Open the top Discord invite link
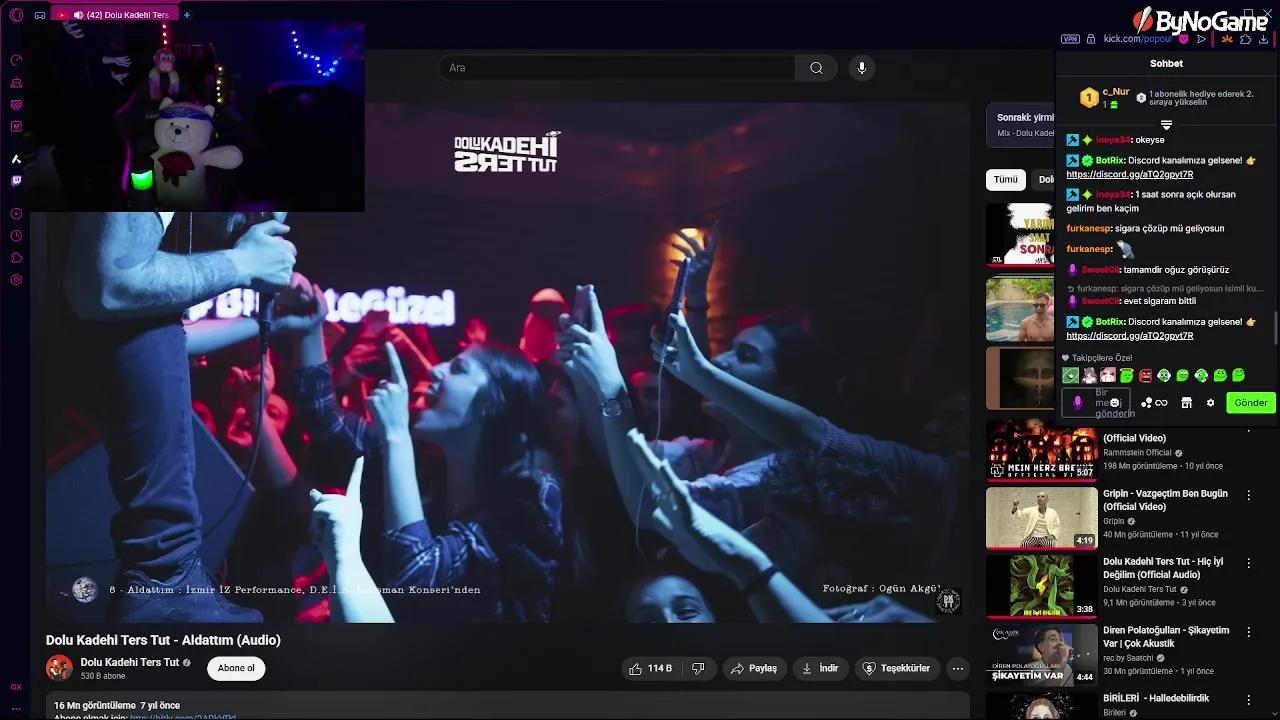The height and width of the screenshot is (720, 1280). point(1129,174)
